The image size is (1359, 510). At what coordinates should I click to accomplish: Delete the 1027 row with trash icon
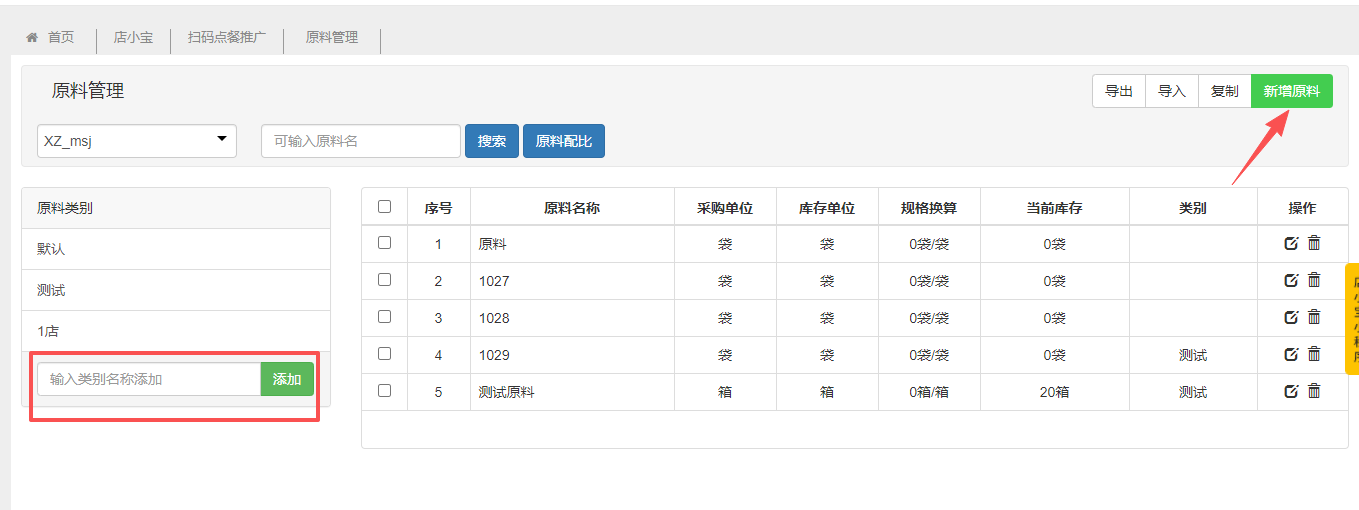1314,280
